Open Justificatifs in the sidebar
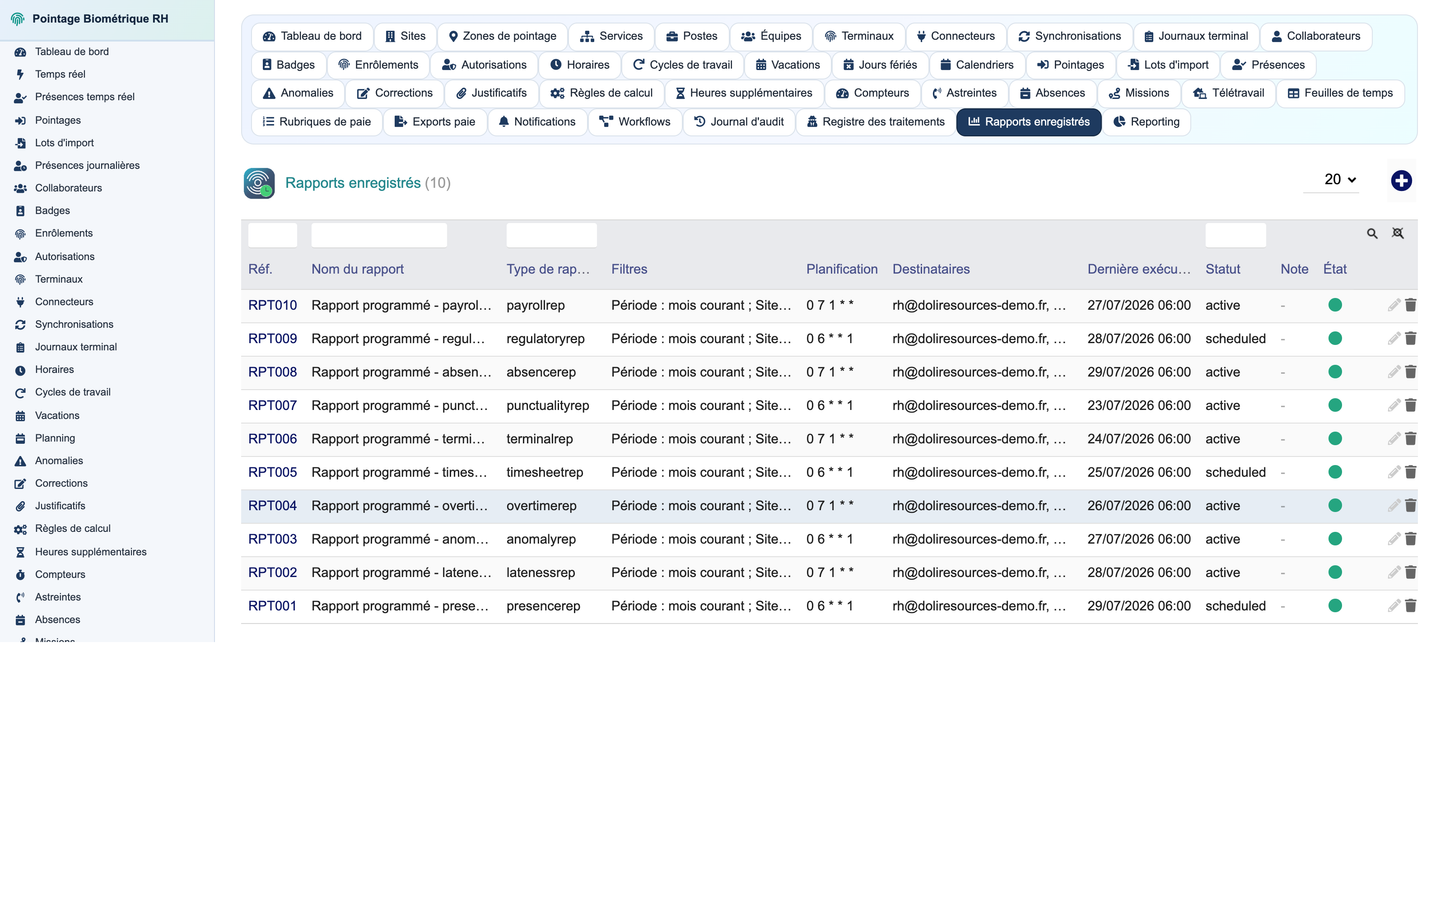This screenshot has width=1445, height=903. click(60, 506)
